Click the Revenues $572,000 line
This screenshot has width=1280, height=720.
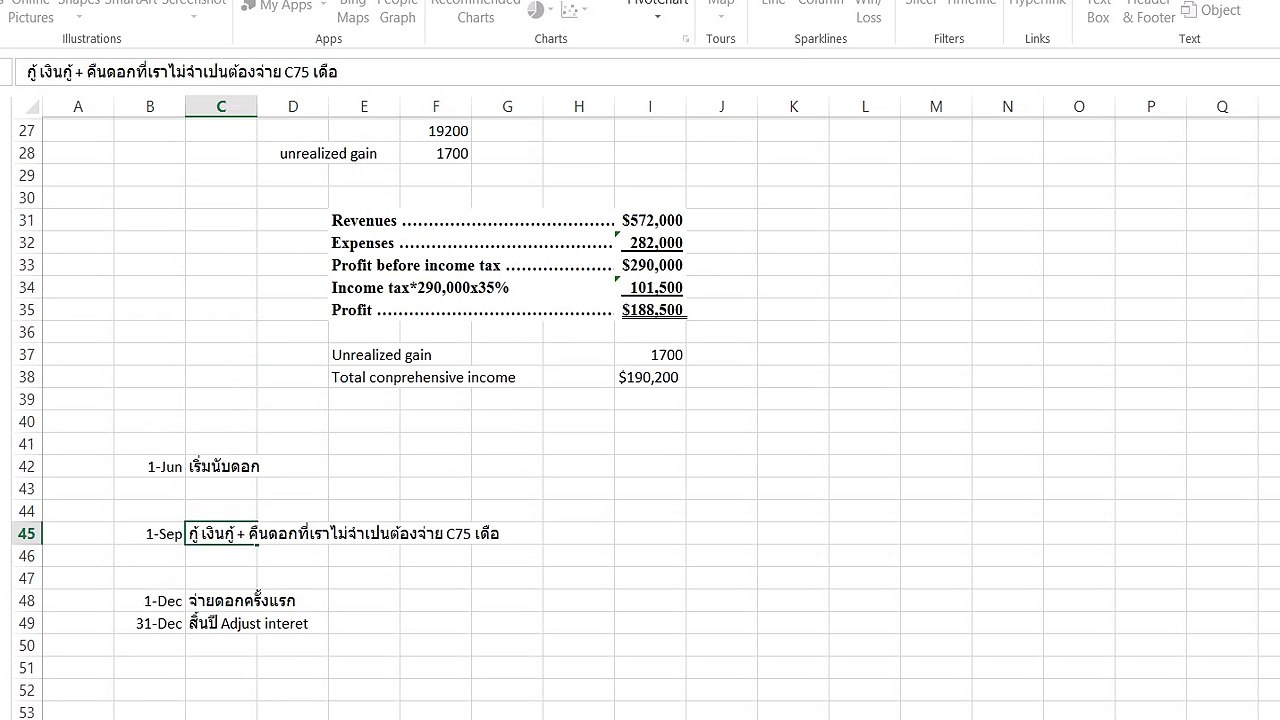[507, 221]
